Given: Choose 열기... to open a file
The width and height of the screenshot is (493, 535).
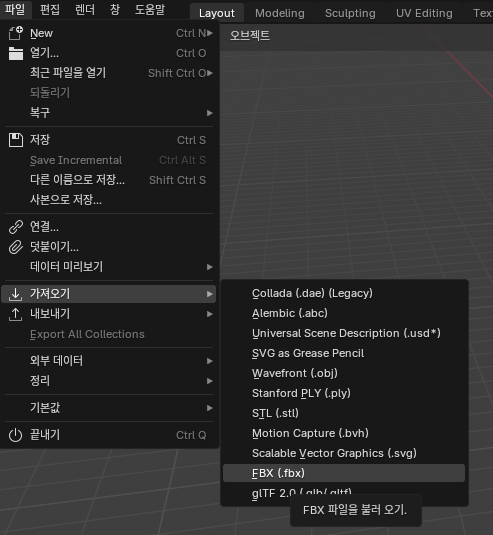Looking at the screenshot, I should (108, 53).
